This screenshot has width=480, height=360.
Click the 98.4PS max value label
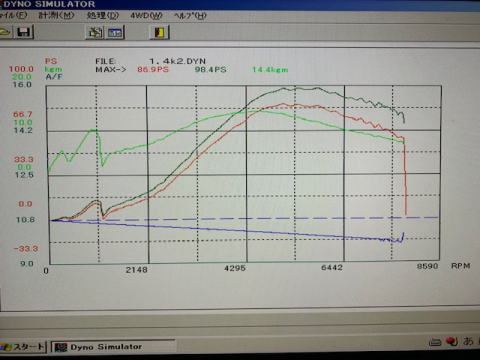click(x=210, y=70)
